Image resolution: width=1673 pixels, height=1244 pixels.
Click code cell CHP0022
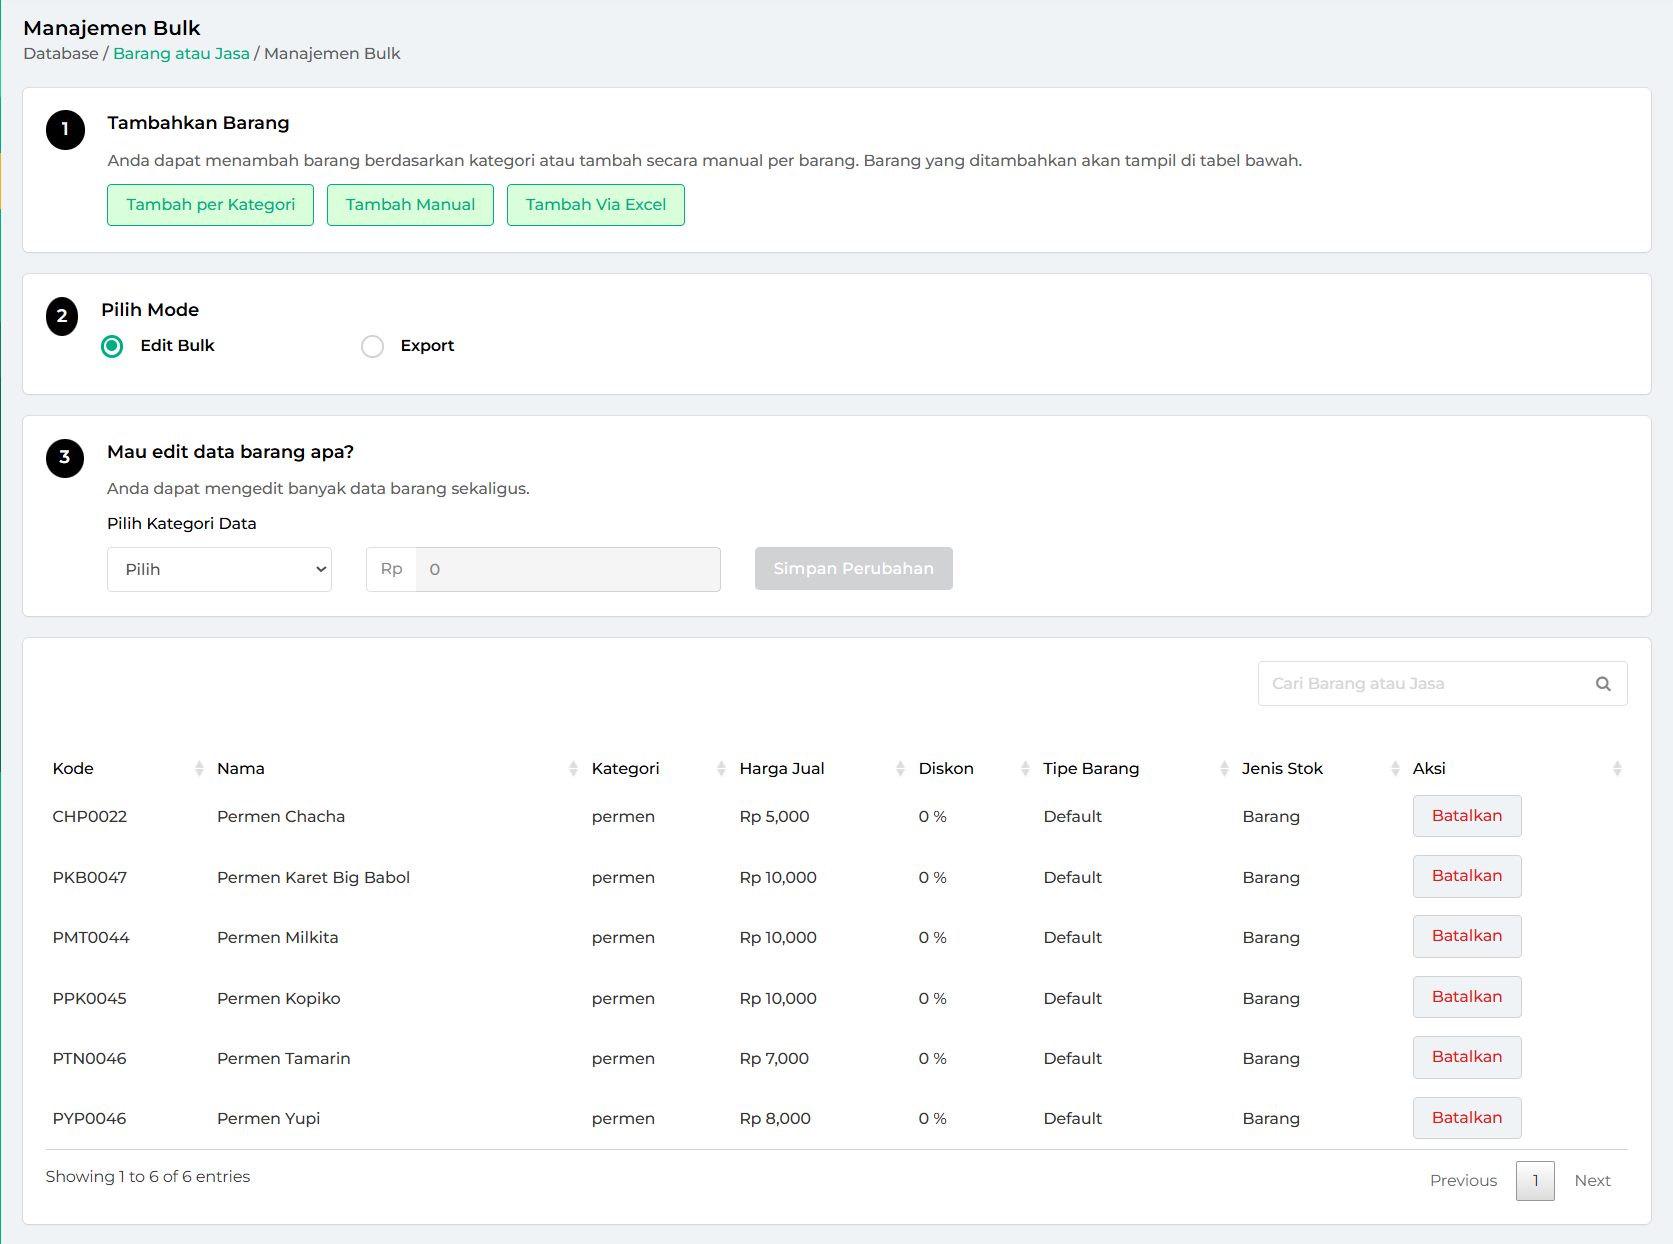click(90, 817)
